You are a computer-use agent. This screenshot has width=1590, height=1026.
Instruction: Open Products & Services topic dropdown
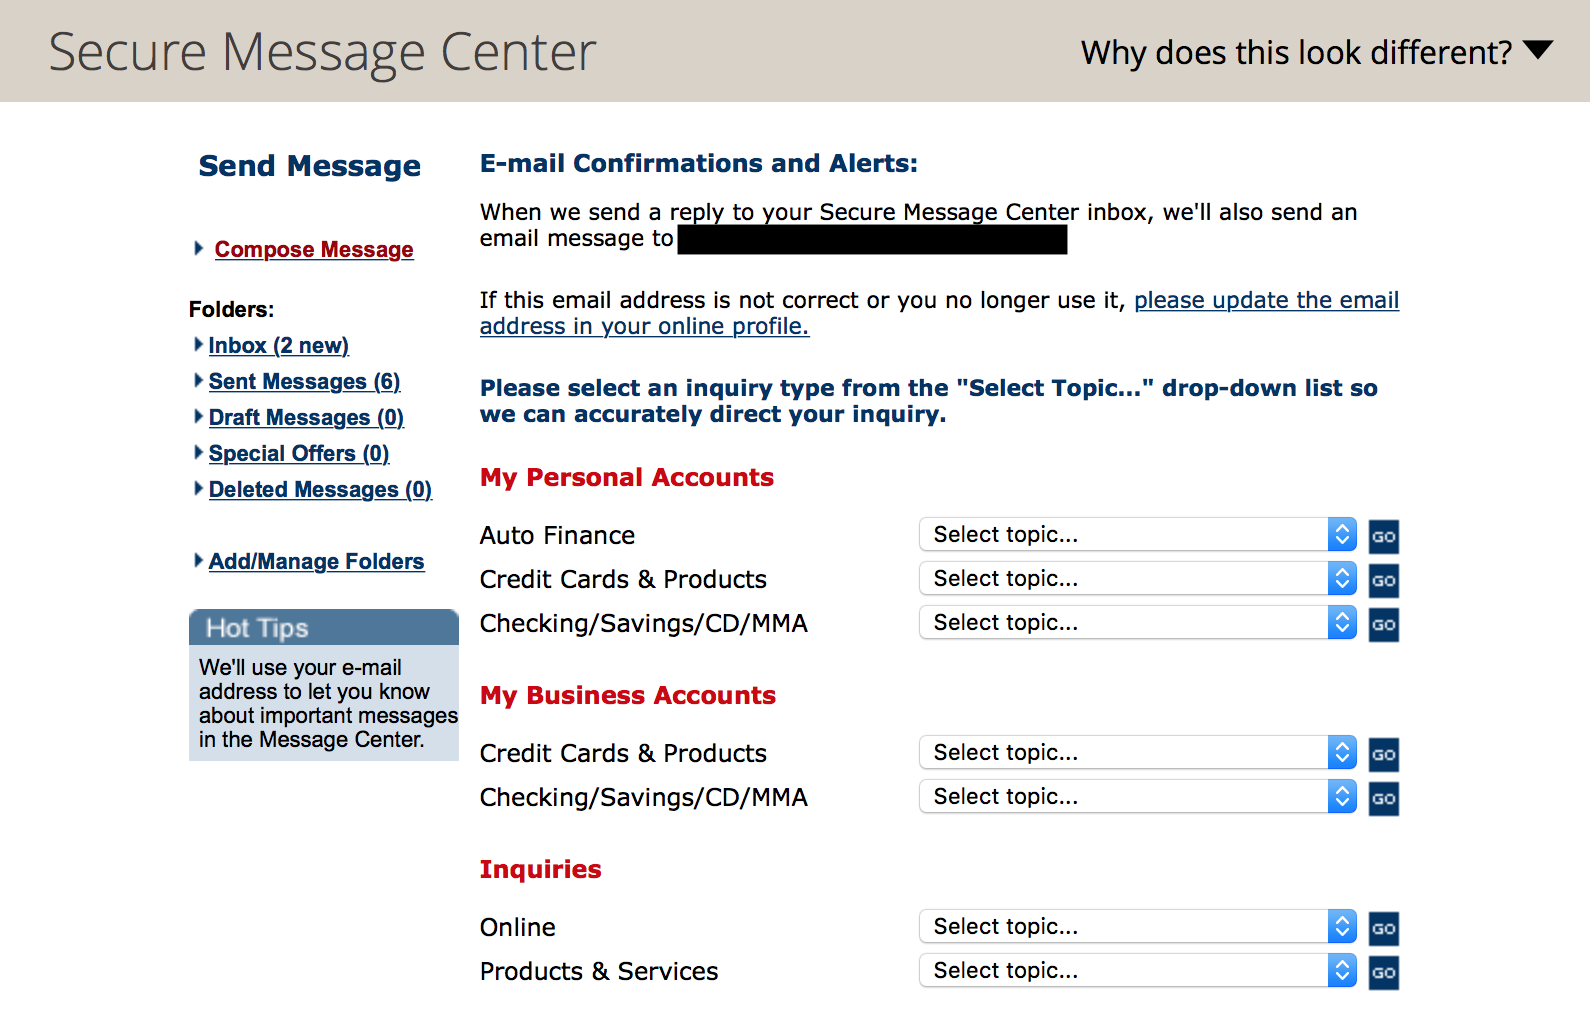[1137, 971]
